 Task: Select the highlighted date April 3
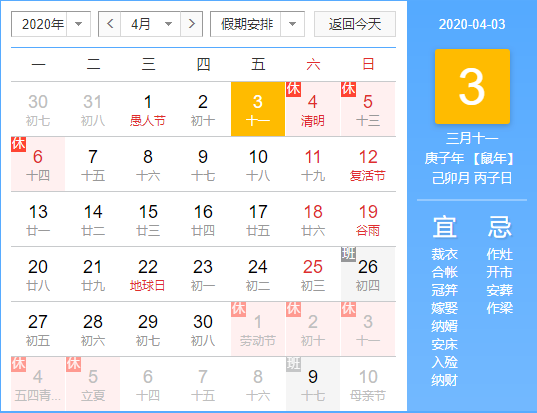coord(258,109)
